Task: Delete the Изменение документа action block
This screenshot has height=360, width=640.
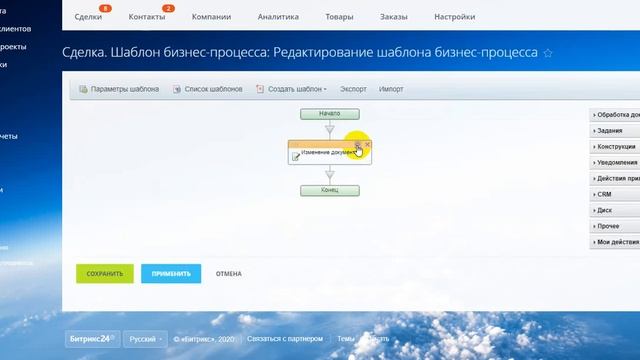Action: pos(367,144)
